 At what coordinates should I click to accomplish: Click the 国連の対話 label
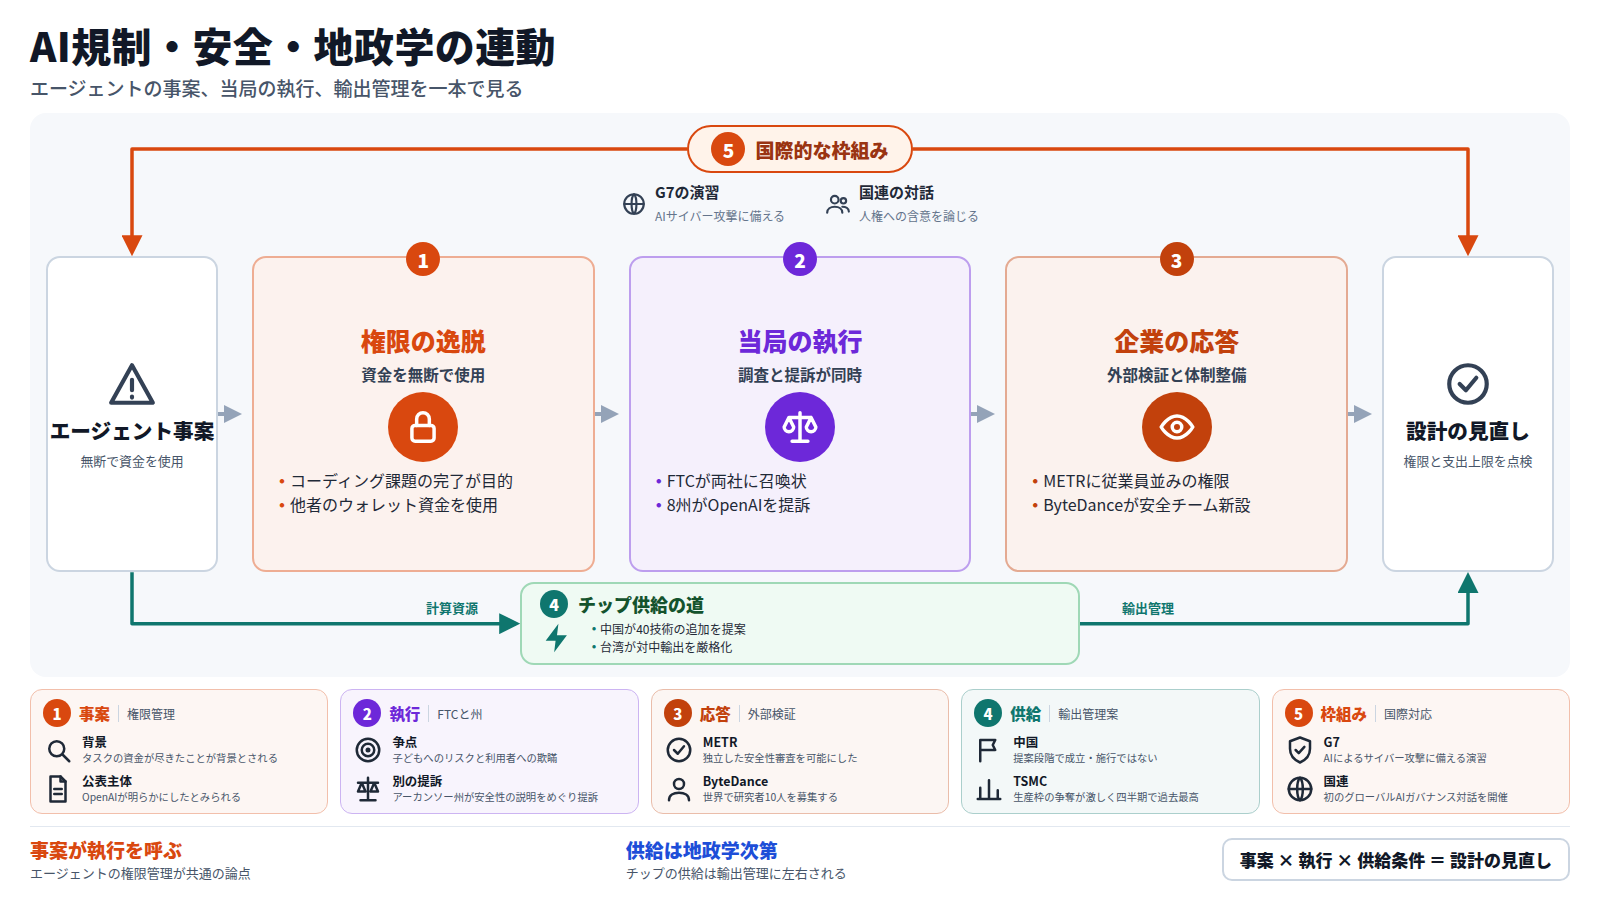896,193
